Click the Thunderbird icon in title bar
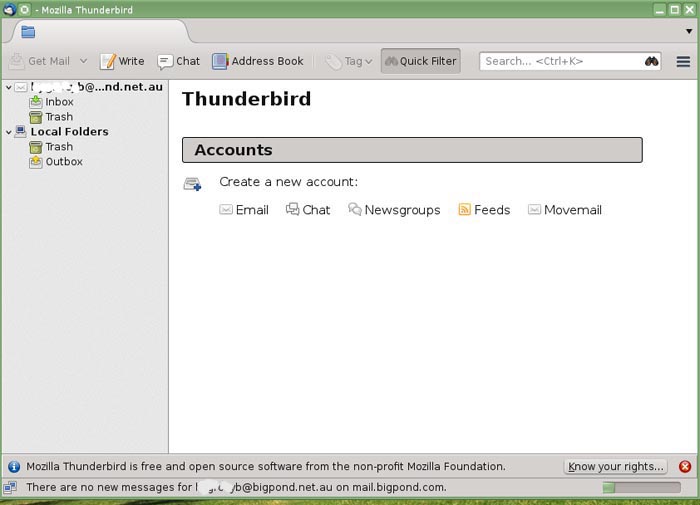The height and width of the screenshot is (505, 700). [9, 9]
